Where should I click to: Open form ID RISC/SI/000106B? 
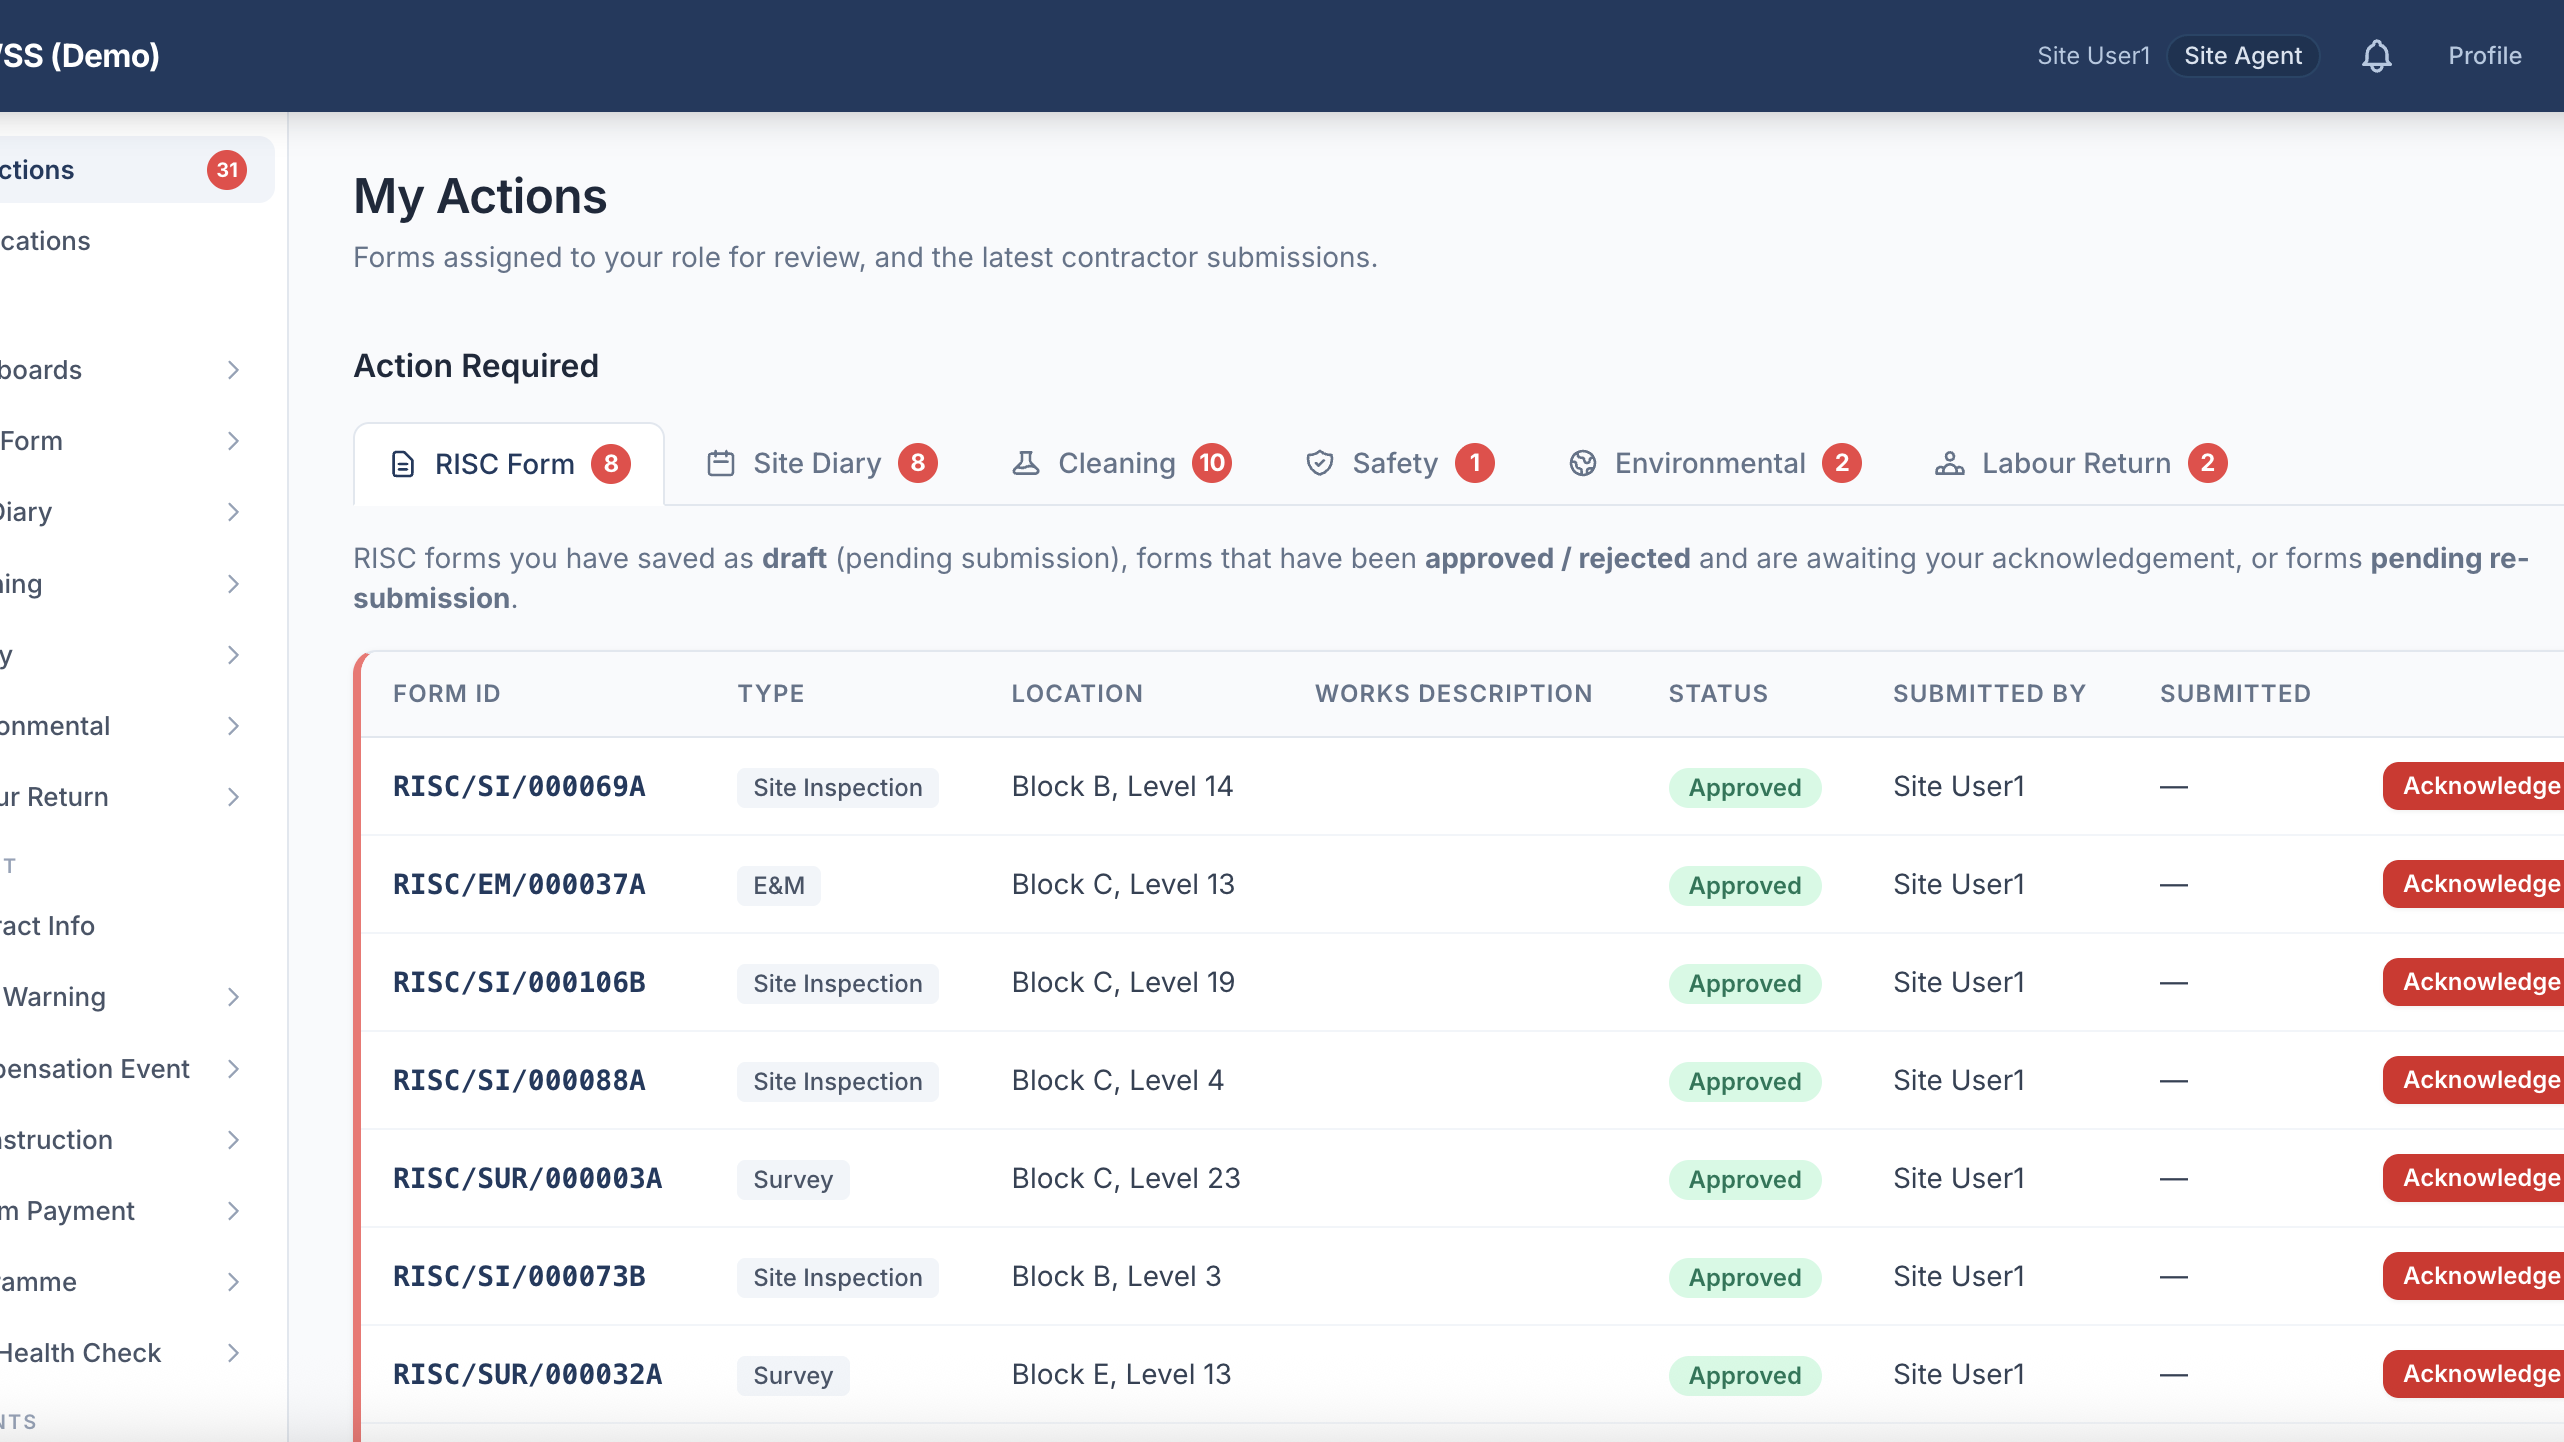pyautogui.click(x=519, y=982)
